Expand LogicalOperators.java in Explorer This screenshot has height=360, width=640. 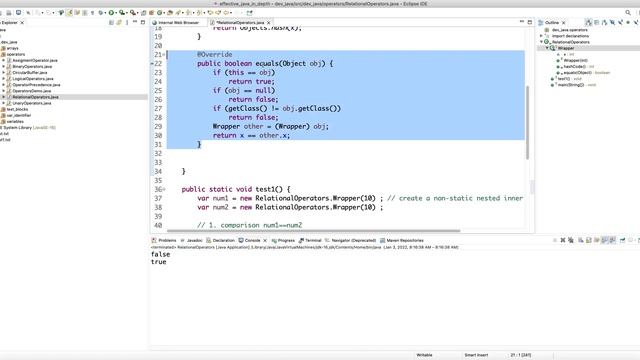pos(4,78)
